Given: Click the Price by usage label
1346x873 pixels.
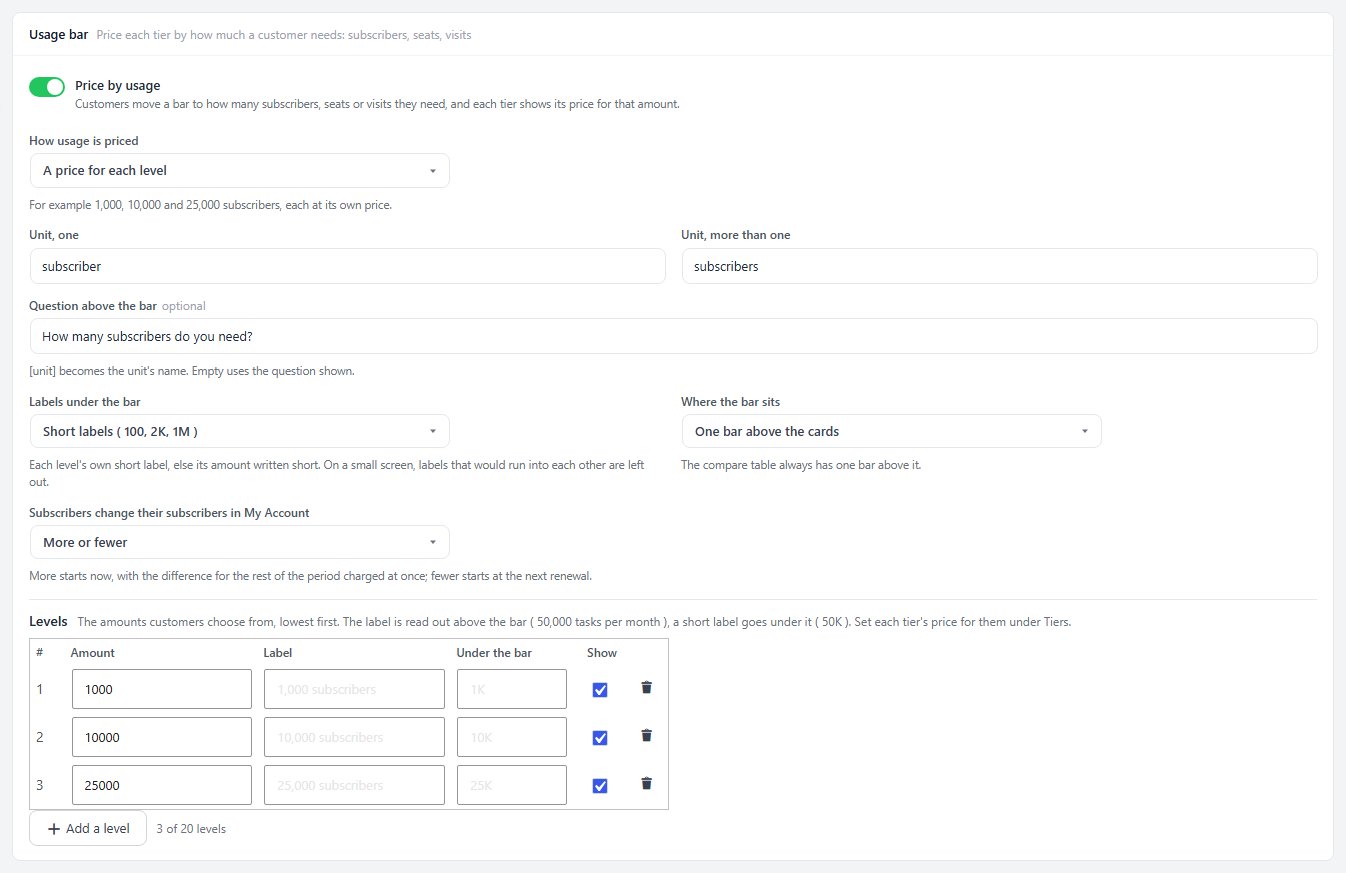Looking at the screenshot, I should click(118, 86).
